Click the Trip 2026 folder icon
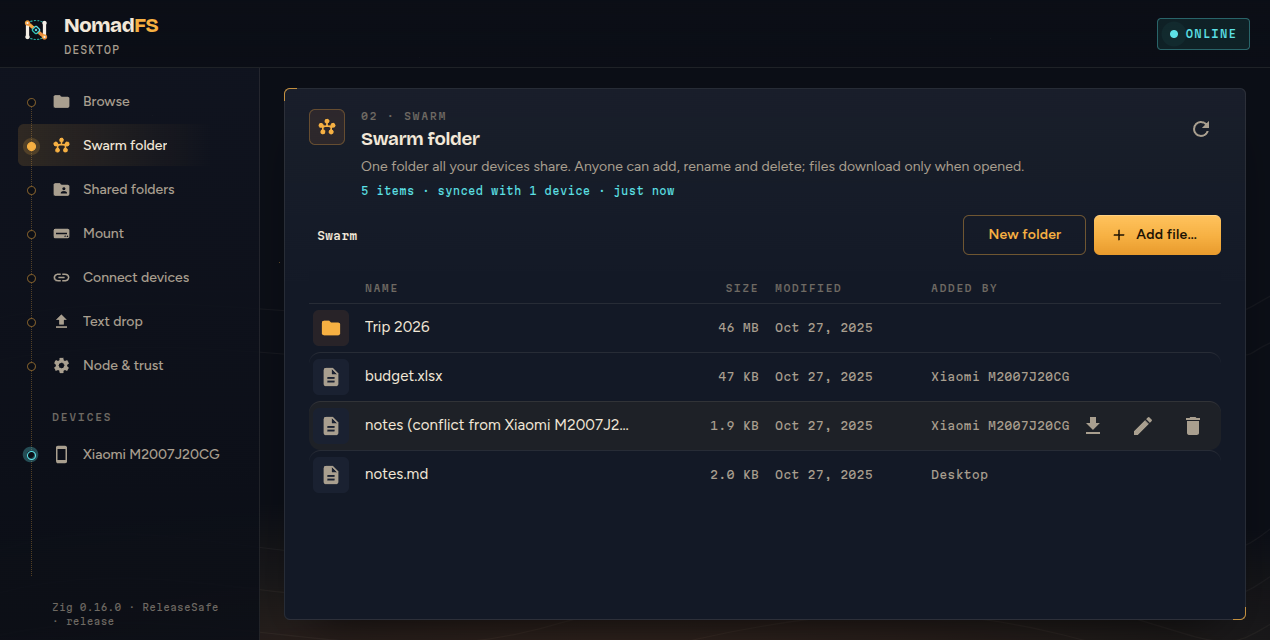The height and width of the screenshot is (640, 1270). click(x=331, y=328)
